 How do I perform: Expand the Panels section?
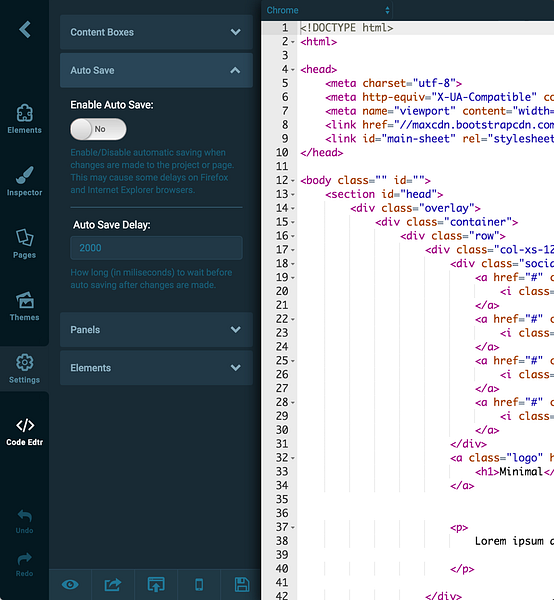click(x=156, y=329)
